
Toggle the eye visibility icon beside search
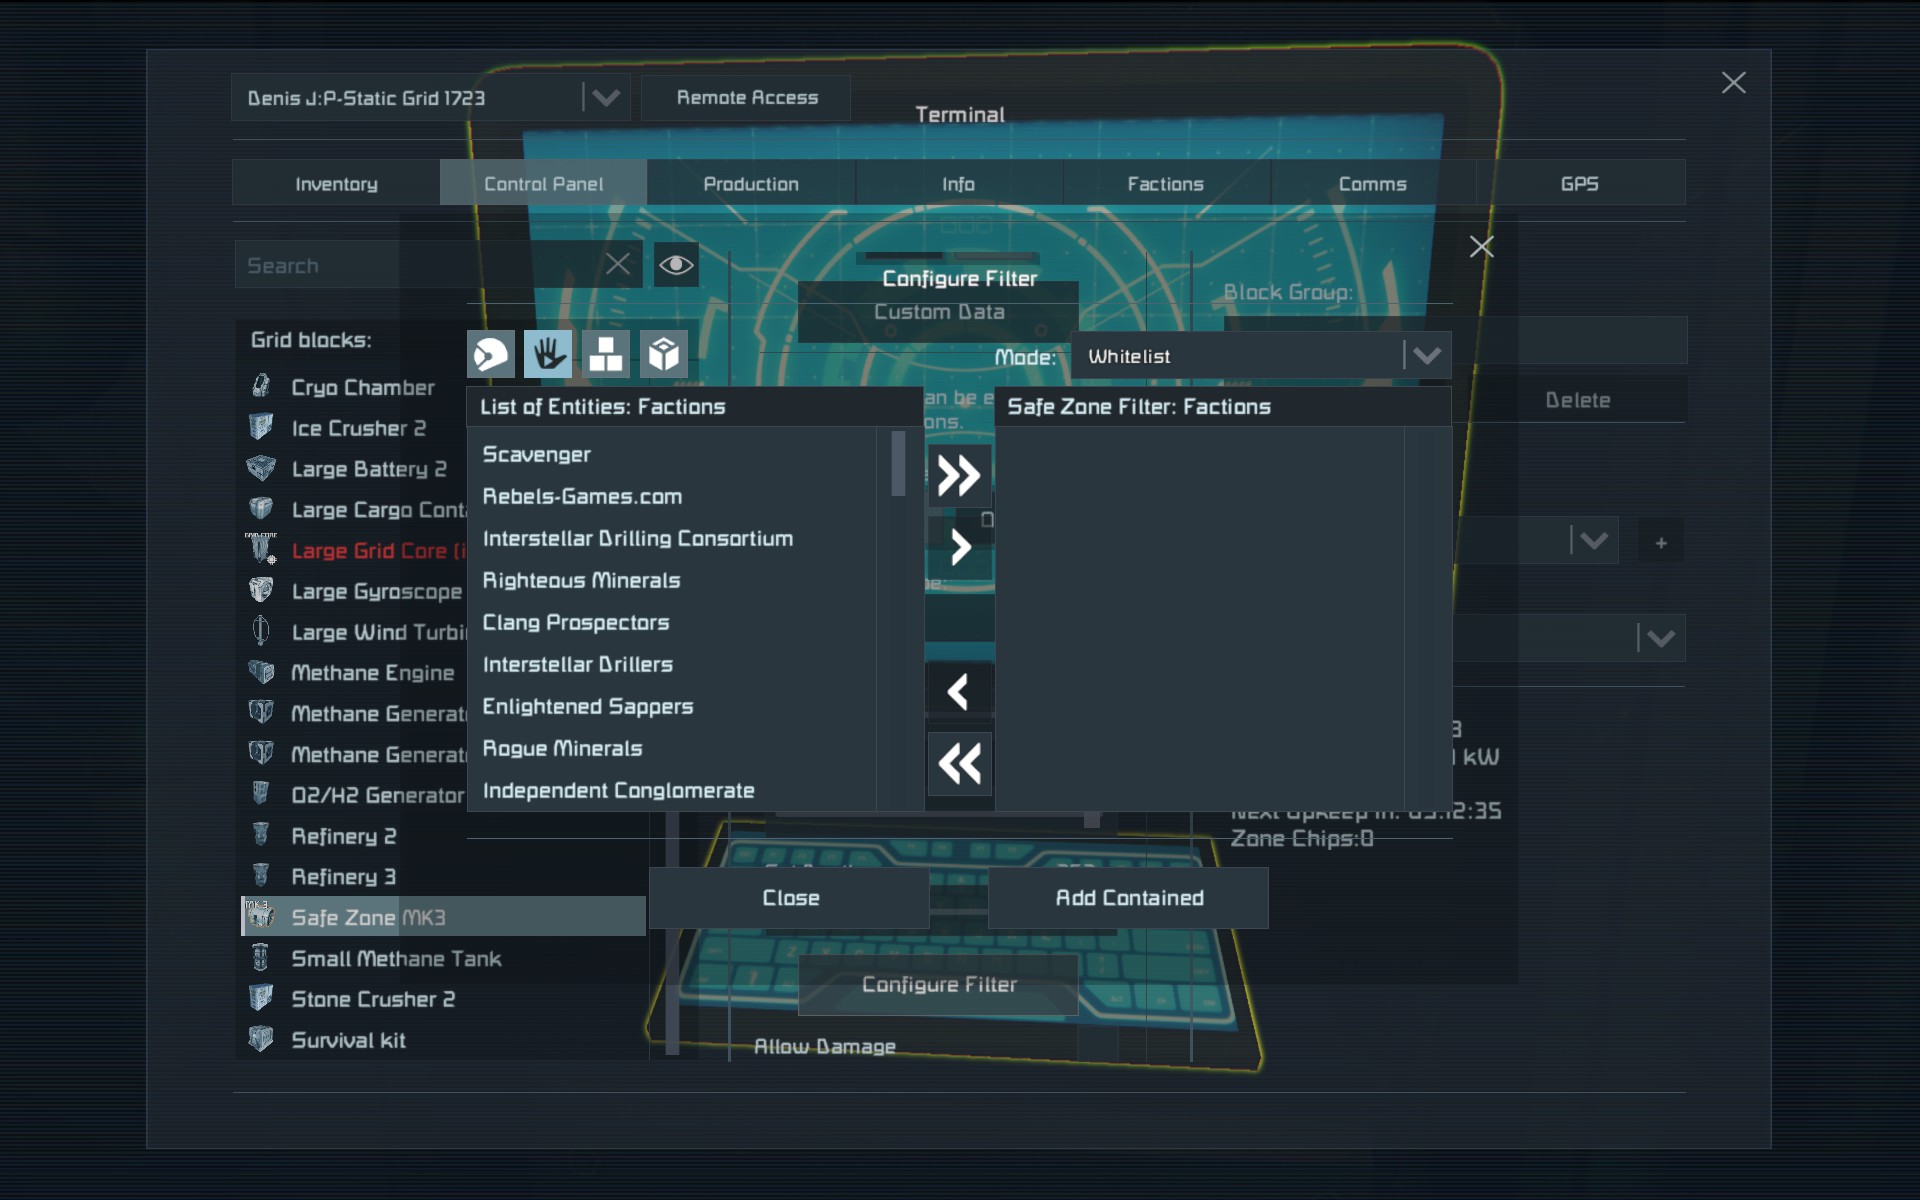coord(676,264)
